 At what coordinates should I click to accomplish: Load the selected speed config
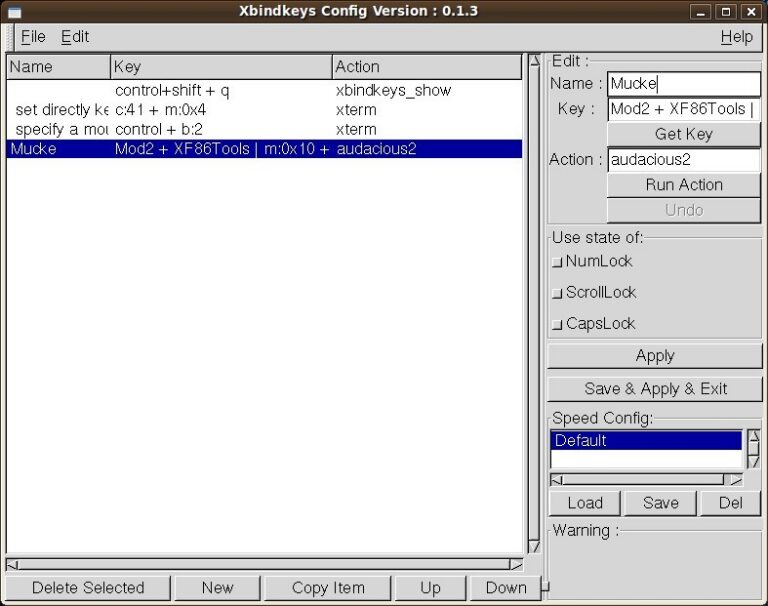click(x=585, y=503)
